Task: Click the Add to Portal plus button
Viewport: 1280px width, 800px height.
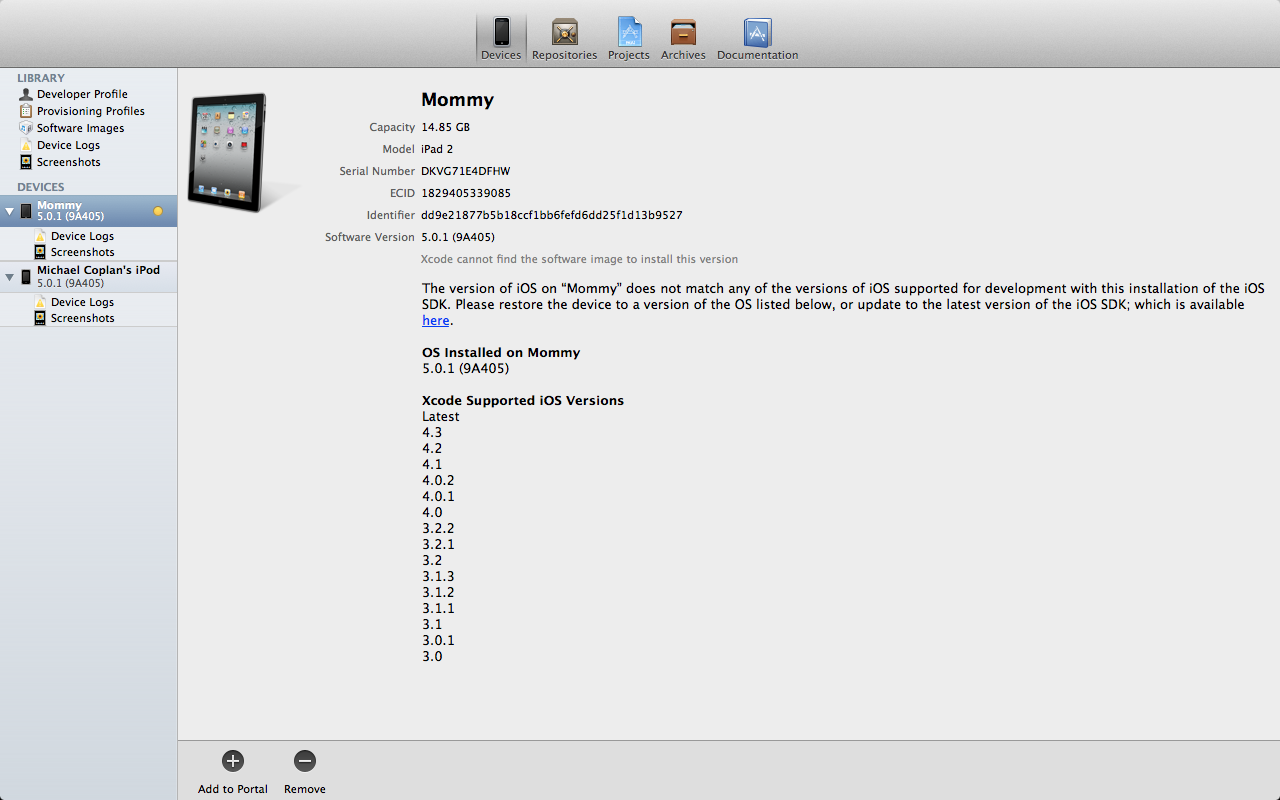Action: [x=233, y=761]
